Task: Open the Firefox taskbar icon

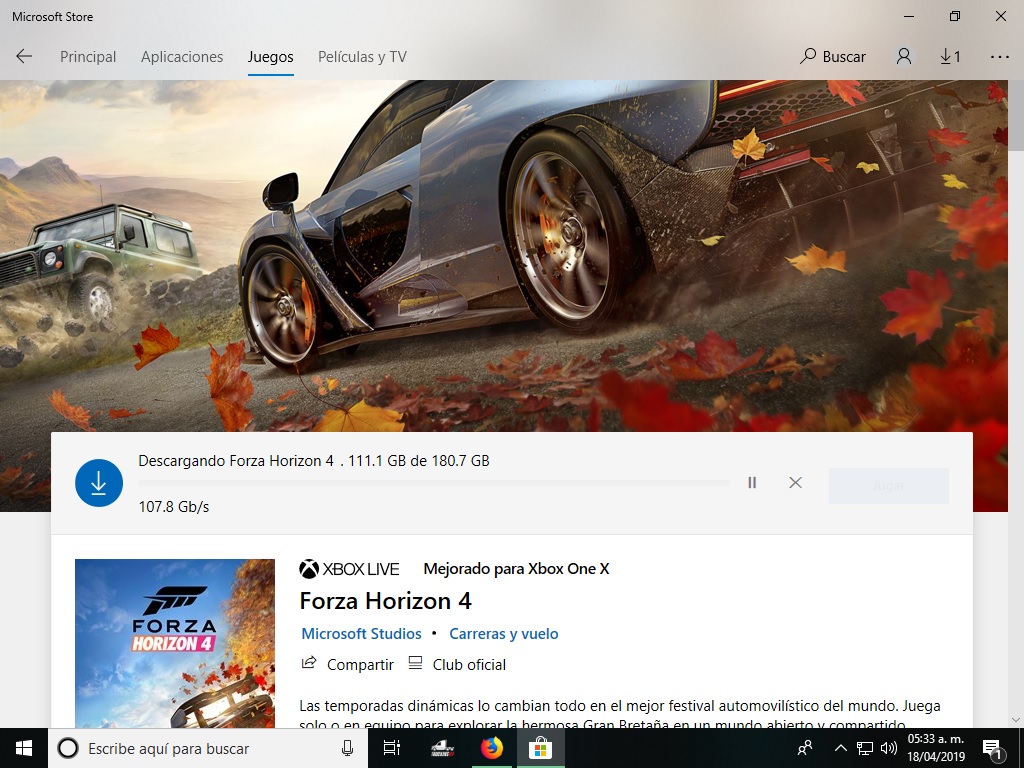Action: 492,748
